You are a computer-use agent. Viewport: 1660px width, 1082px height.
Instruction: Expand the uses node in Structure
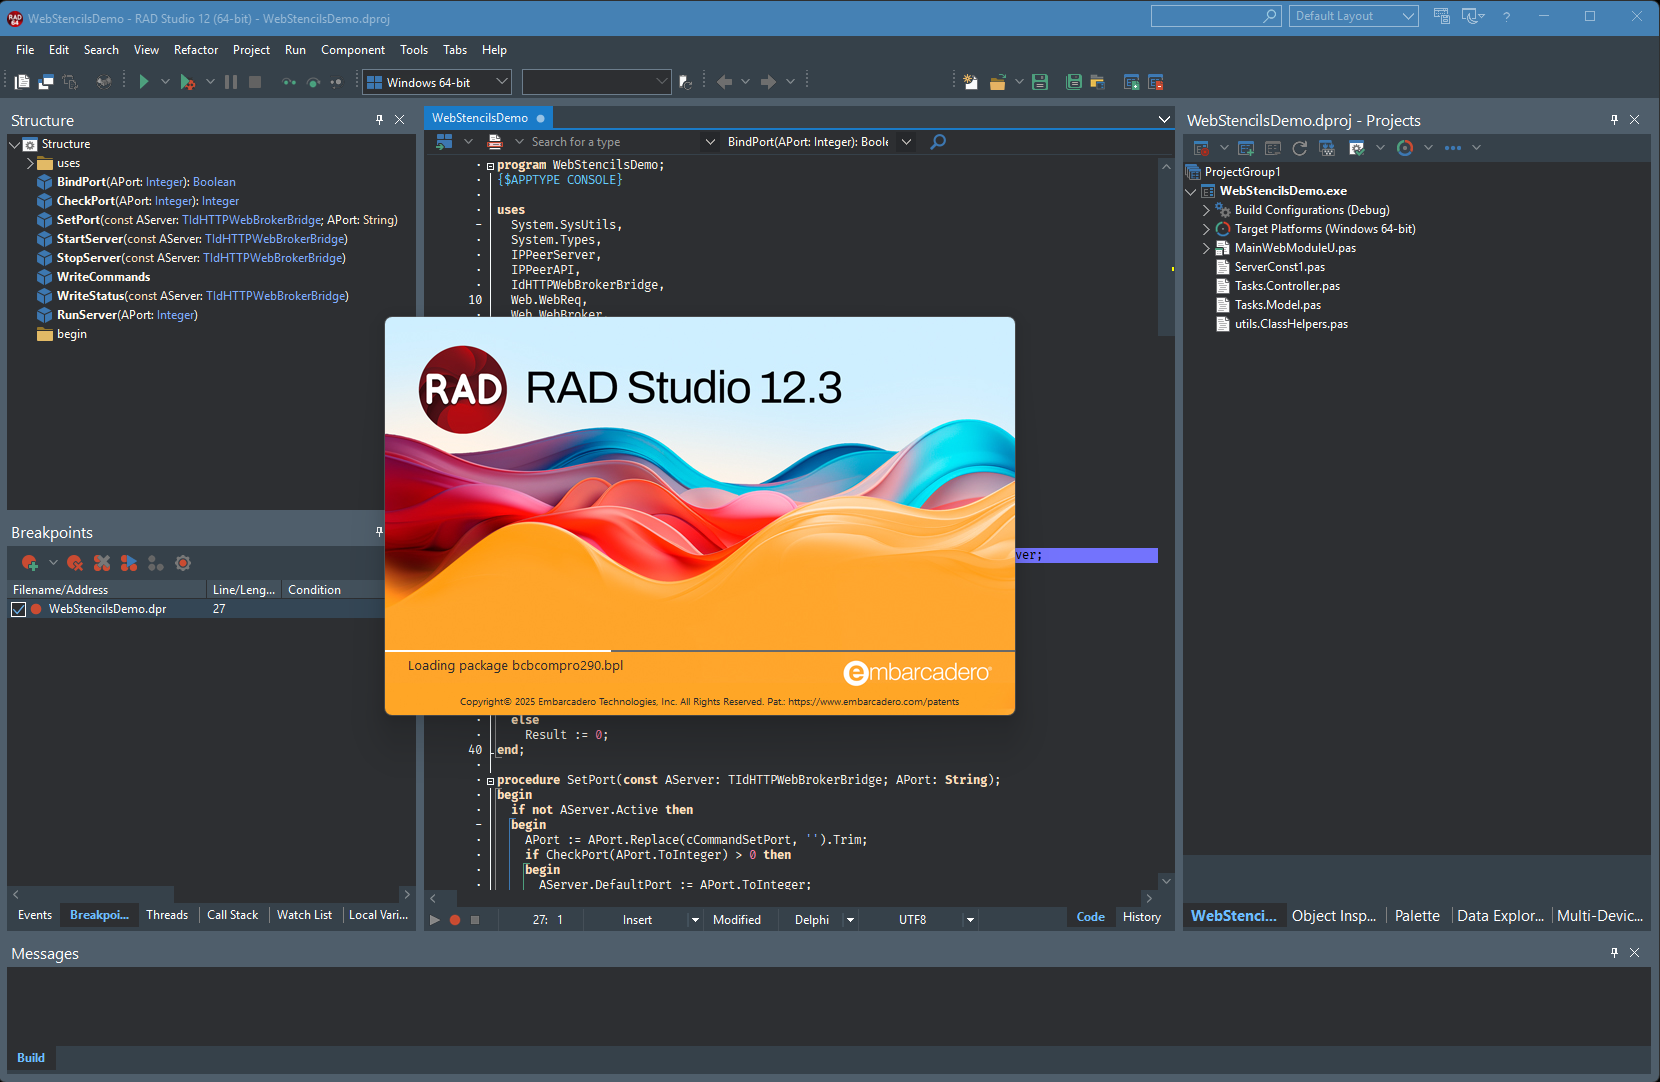pos(30,163)
